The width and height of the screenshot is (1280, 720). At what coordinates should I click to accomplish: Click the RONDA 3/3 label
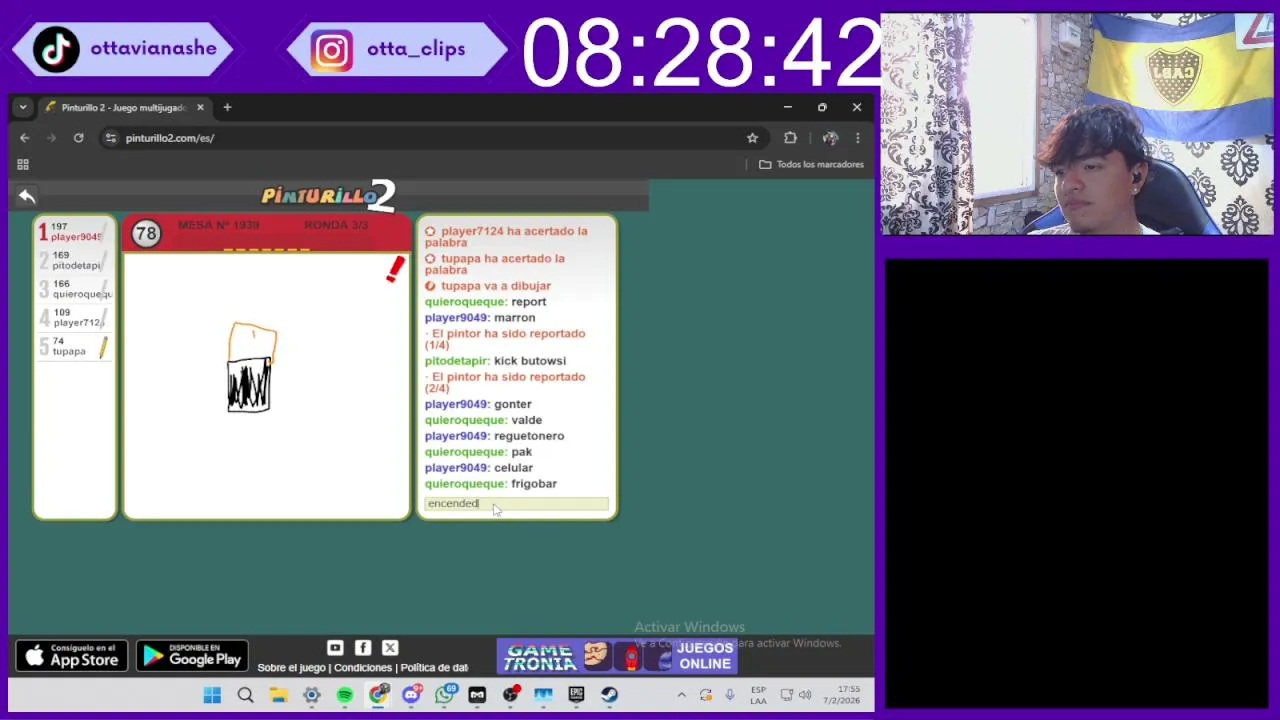tap(336, 225)
